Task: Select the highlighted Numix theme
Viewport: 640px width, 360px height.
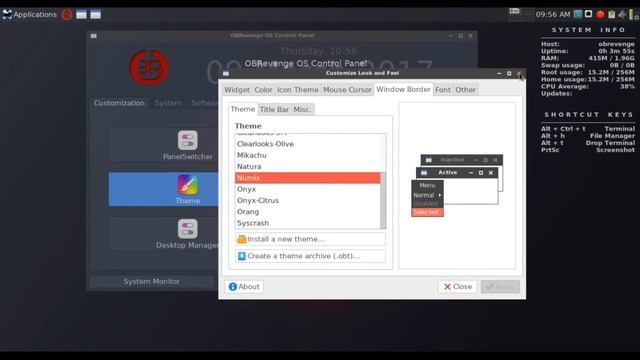Action: coord(307,178)
